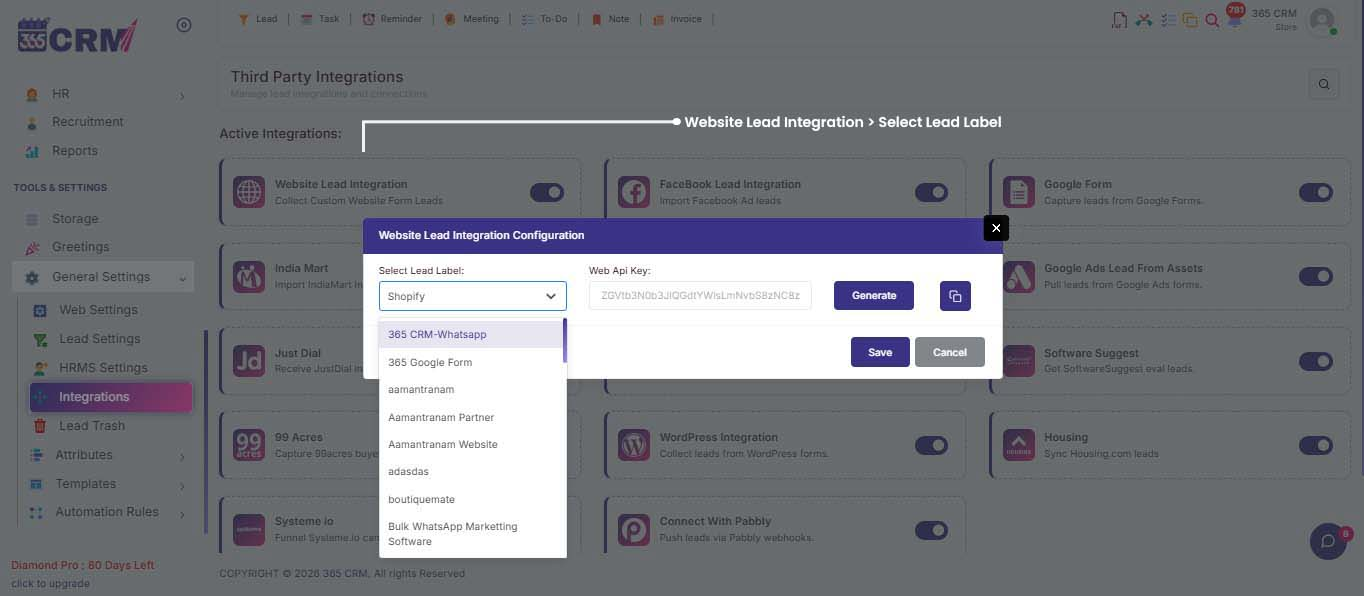1364x596 pixels.
Task: Click the Housing integration icon
Action: [x=1019, y=445]
